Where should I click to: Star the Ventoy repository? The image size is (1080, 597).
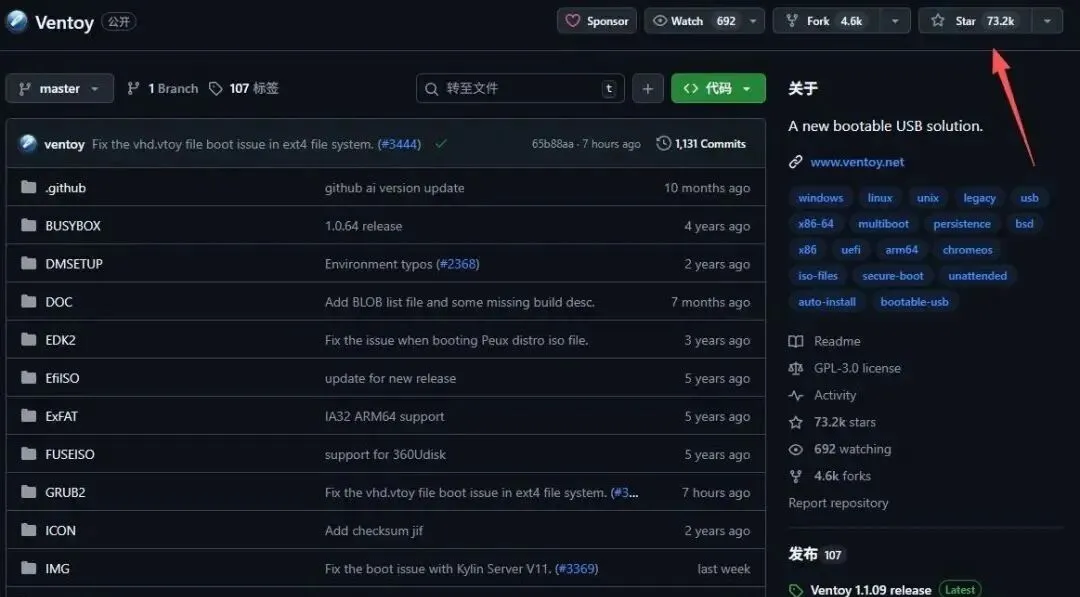(975, 21)
